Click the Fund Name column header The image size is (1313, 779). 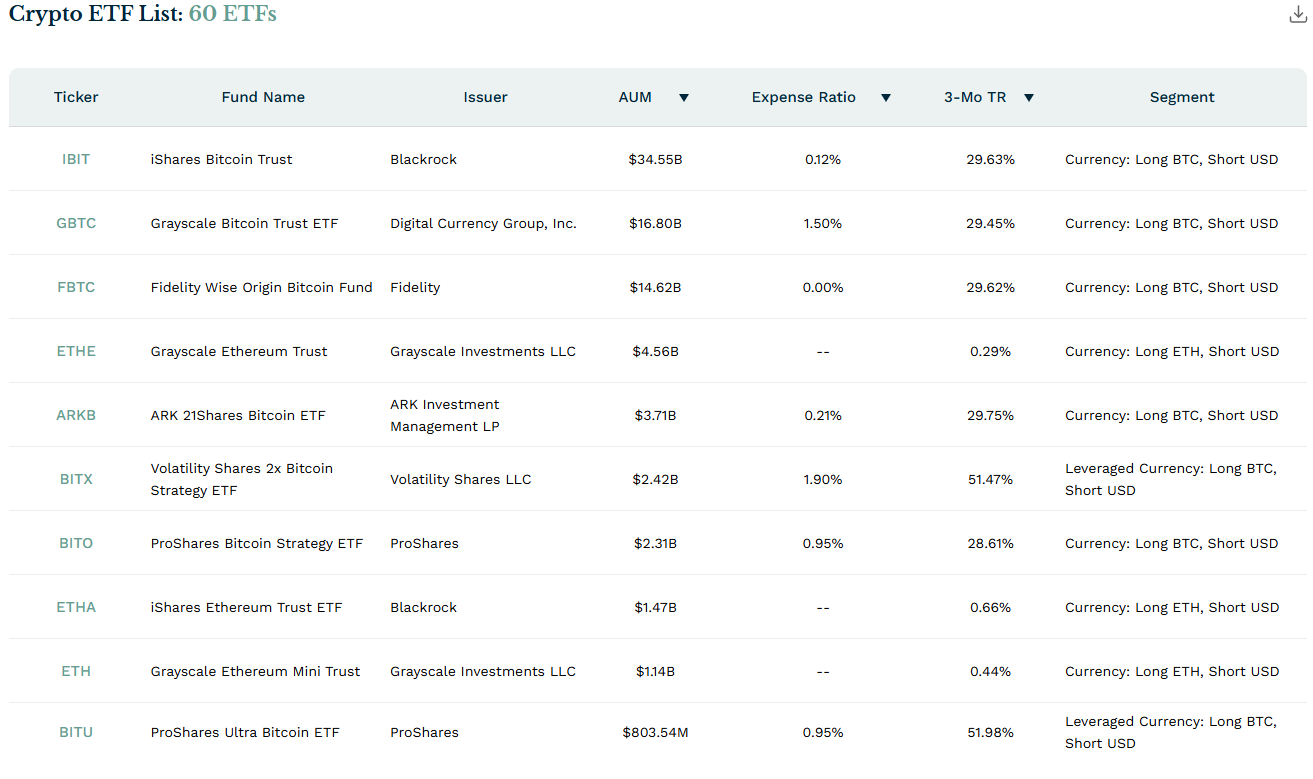coord(263,97)
